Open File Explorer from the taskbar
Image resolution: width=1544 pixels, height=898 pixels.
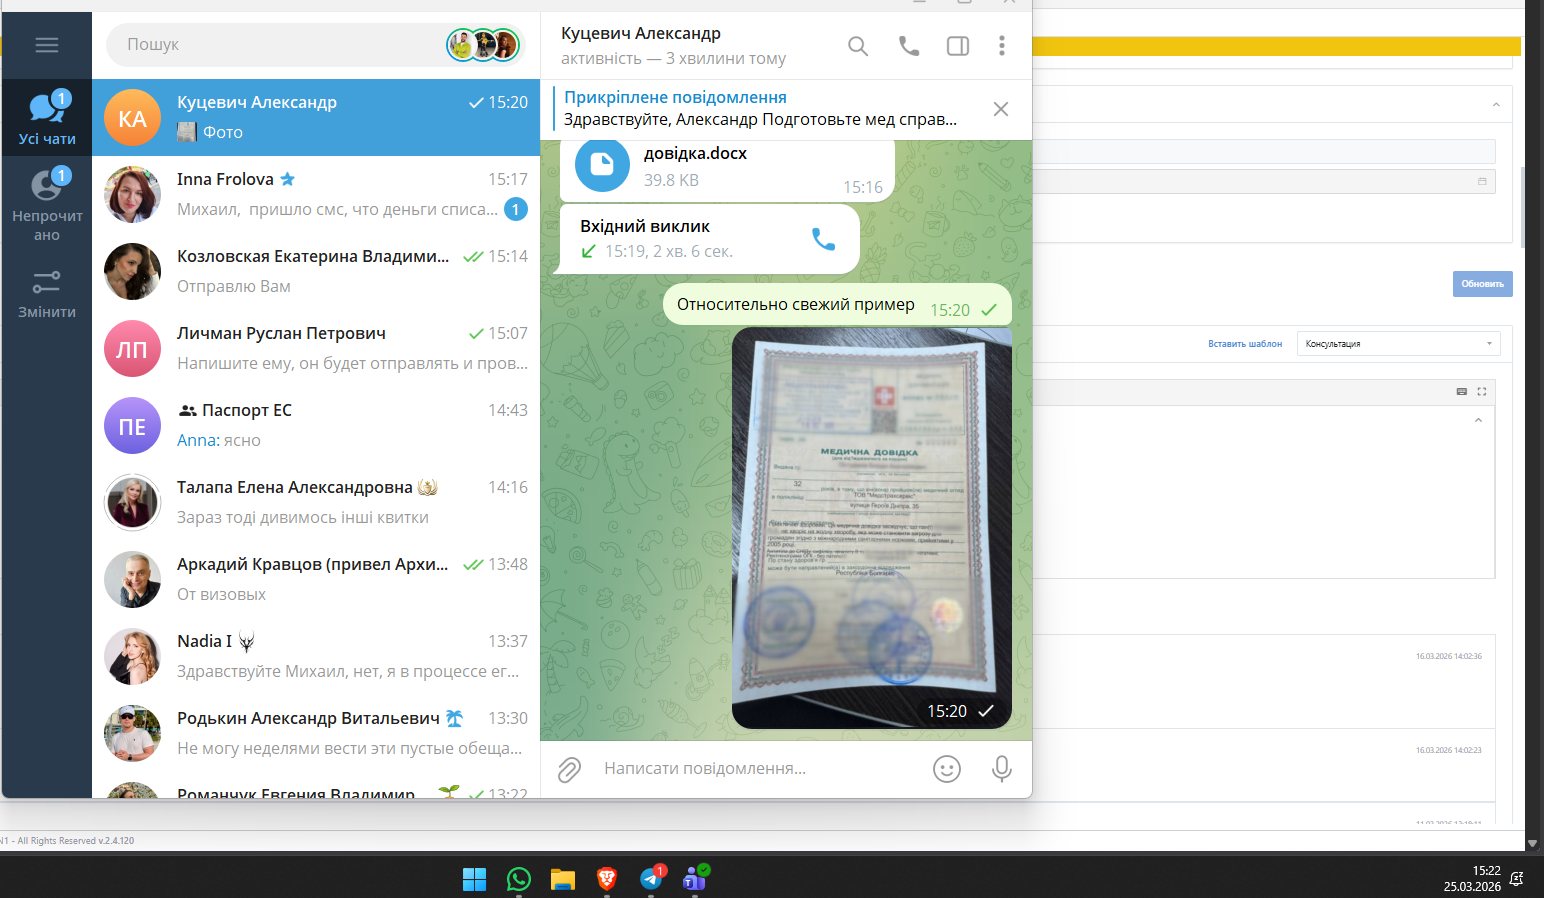(563, 879)
